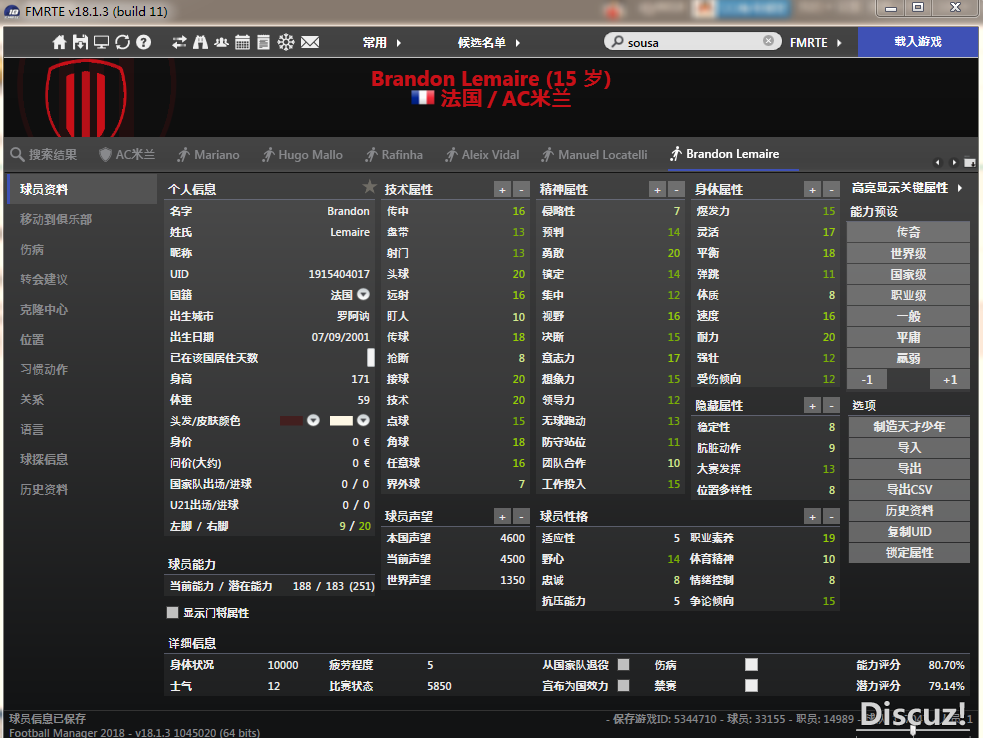The width and height of the screenshot is (983, 738).
Task: Open the people group icon in toolbar
Action: tap(221, 42)
